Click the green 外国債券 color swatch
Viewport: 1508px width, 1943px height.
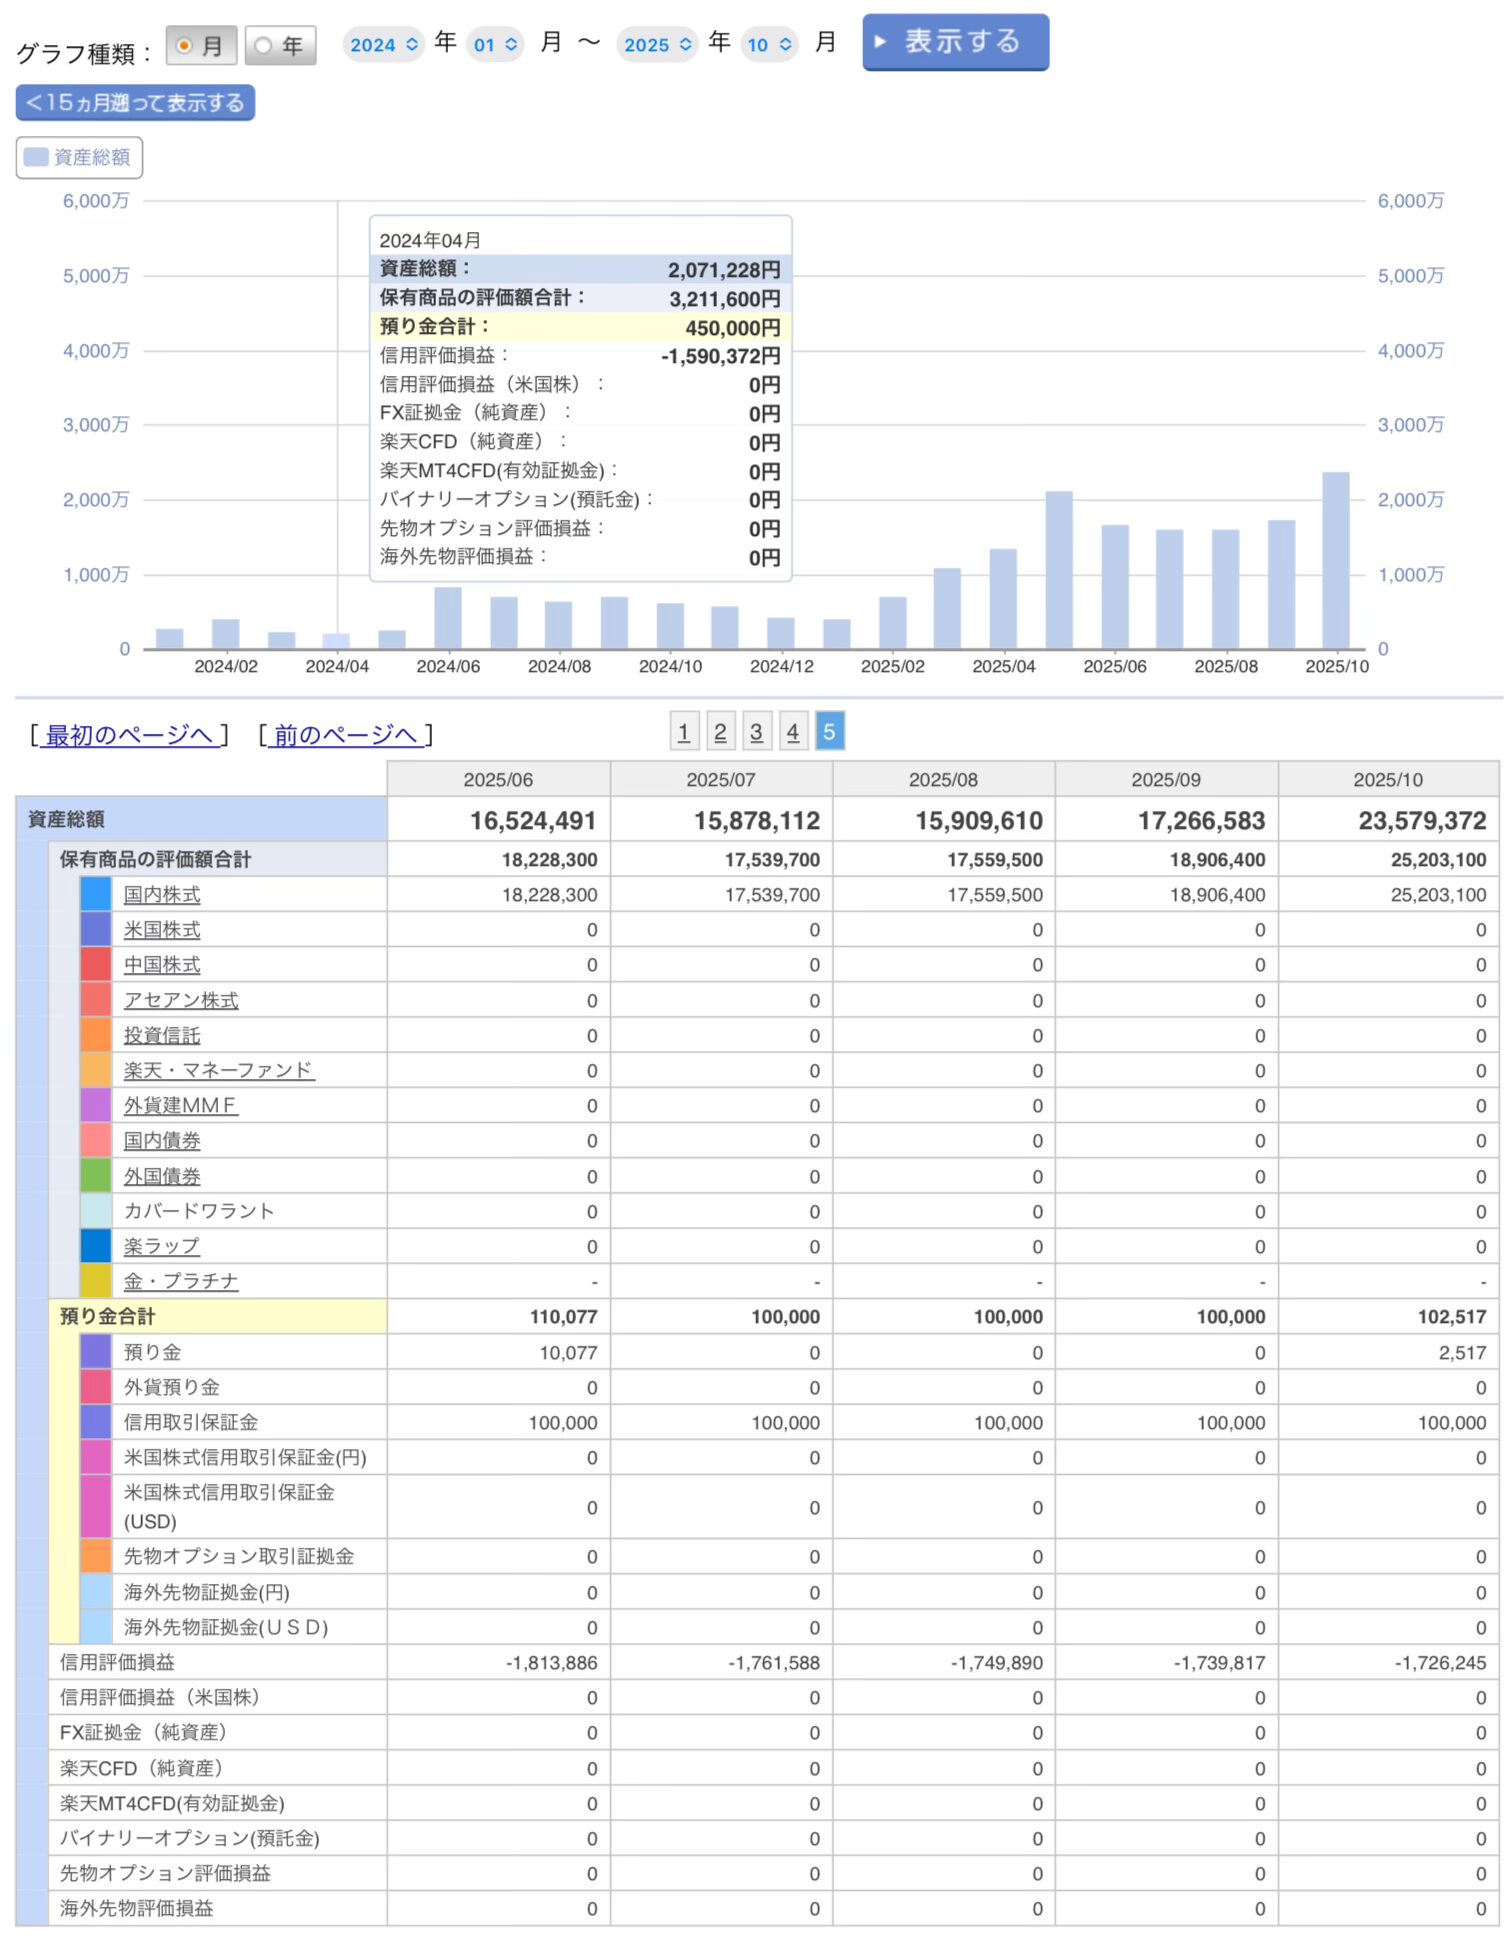coord(96,1176)
